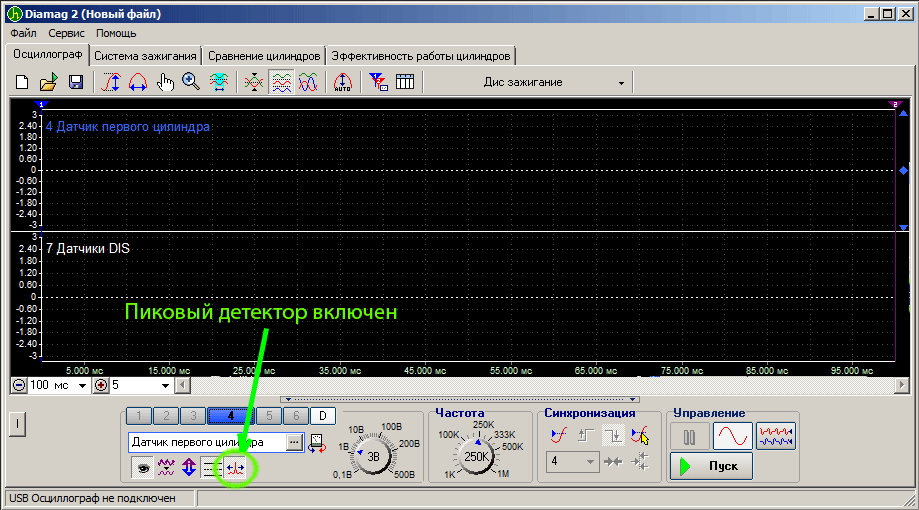Click the table columns icon in toolbar
The image size is (919, 510).
coord(405,82)
